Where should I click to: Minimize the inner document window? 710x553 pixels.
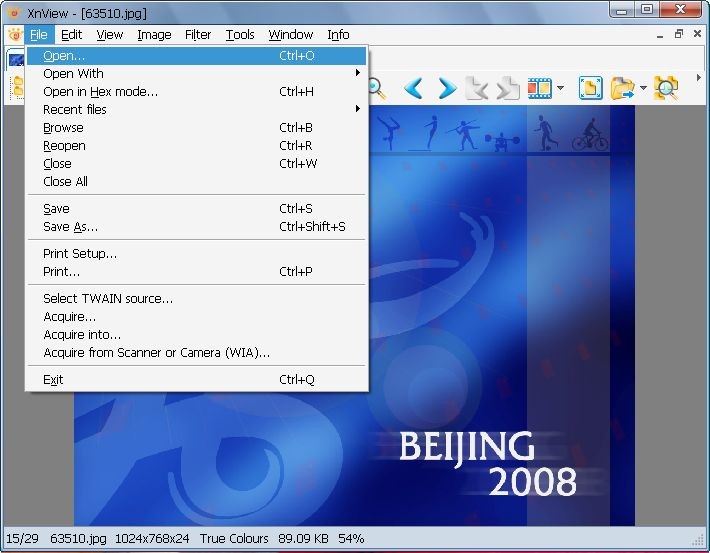[660, 35]
